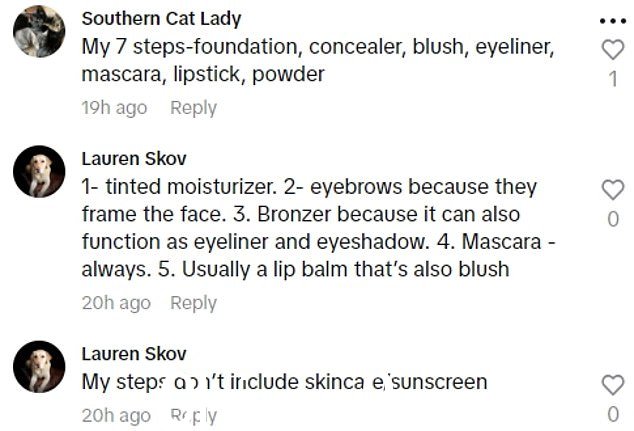
Task: Reply to the tinted moisturizer comment
Action: click(x=193, y=303)
